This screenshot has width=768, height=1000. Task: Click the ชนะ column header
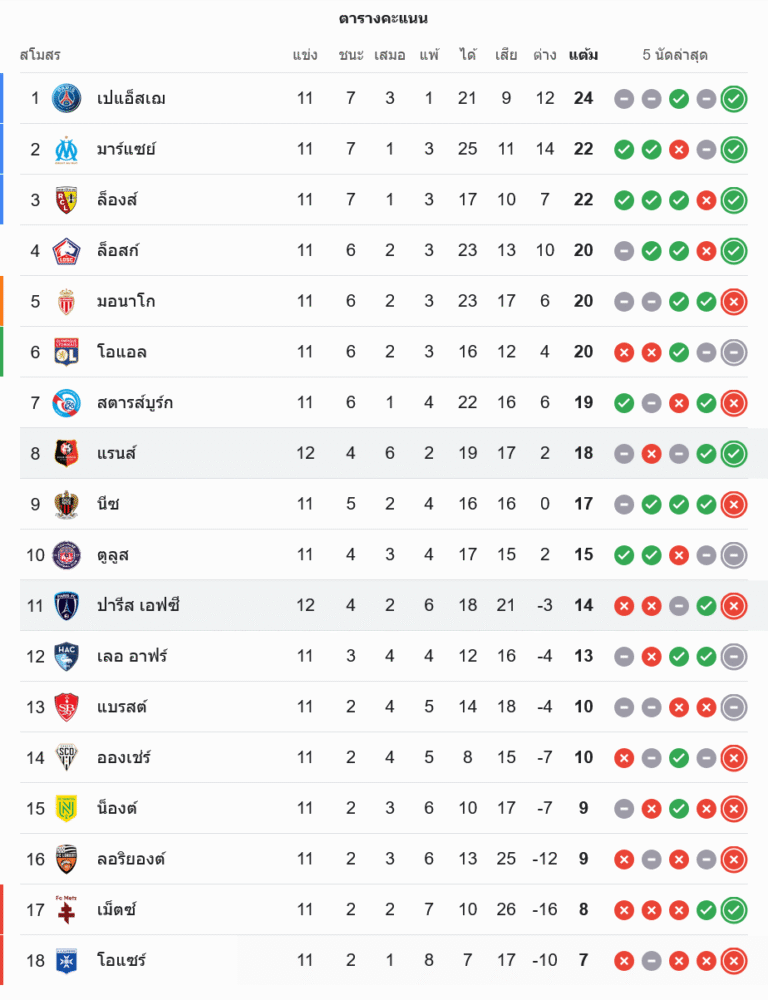pos(351,55)
